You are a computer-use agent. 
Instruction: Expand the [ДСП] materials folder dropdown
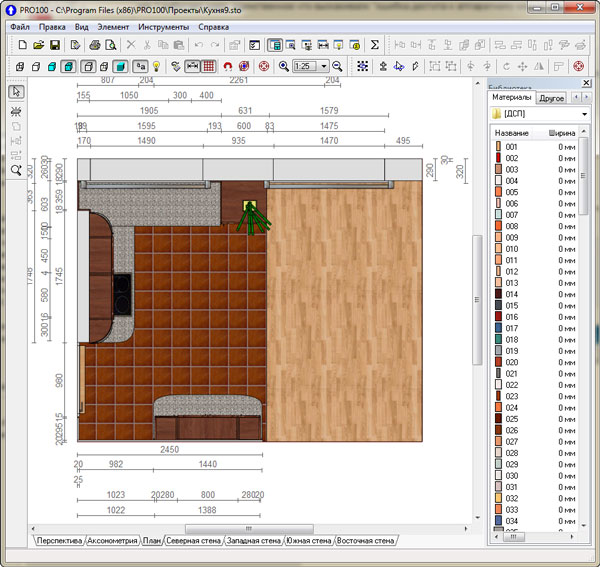click(586, 115)
